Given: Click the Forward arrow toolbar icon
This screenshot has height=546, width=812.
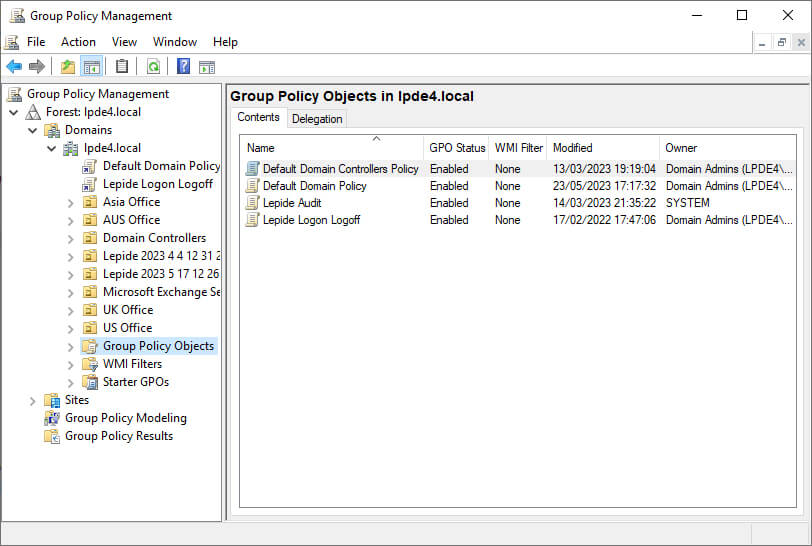Looking at the screenshot, I should coord(37,67).
